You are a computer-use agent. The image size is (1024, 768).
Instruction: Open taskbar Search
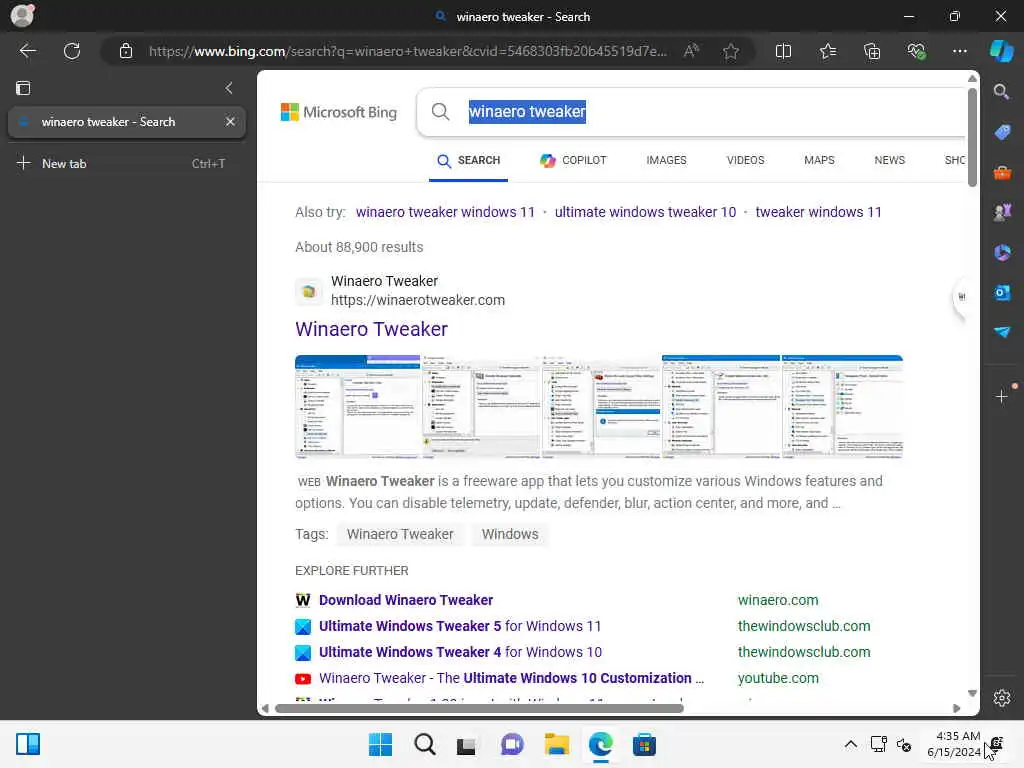424,744
